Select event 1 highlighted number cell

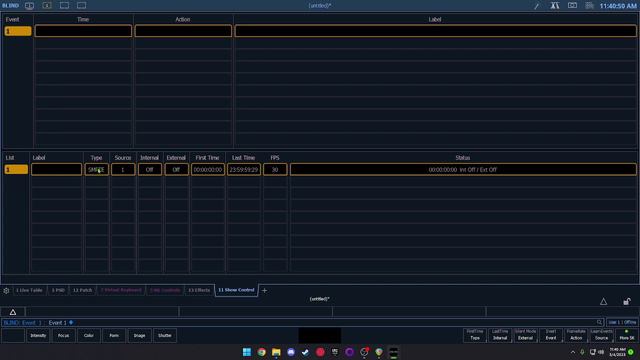pyautogui.click(x=18, y=31)
